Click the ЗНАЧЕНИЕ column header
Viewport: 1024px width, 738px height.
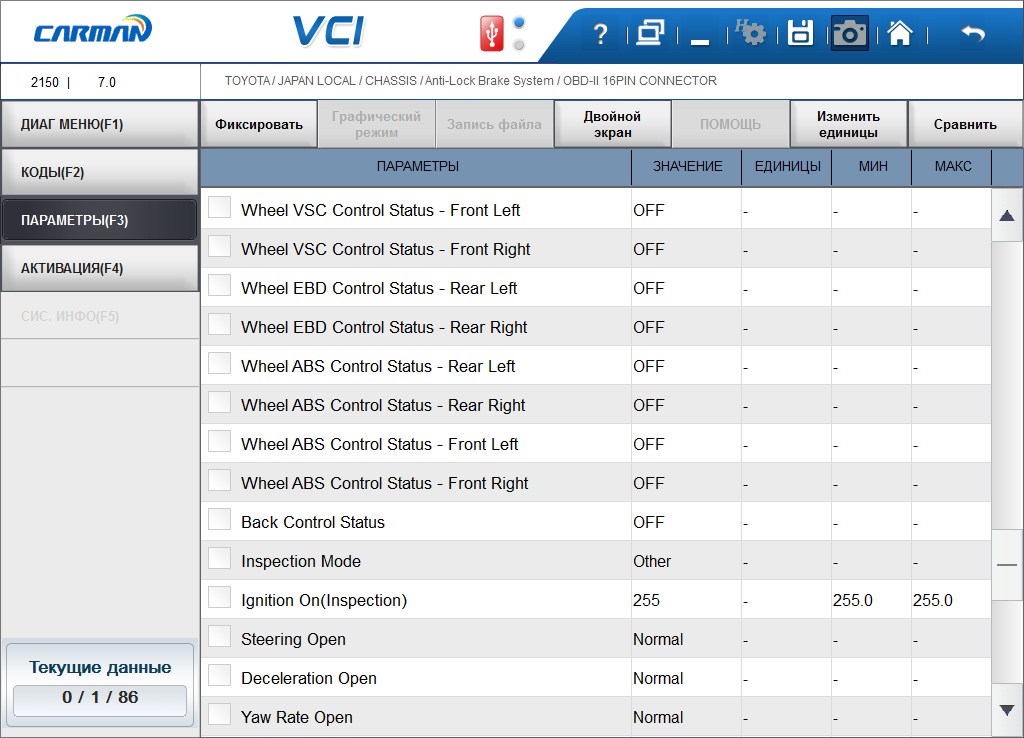pos(687,167)
